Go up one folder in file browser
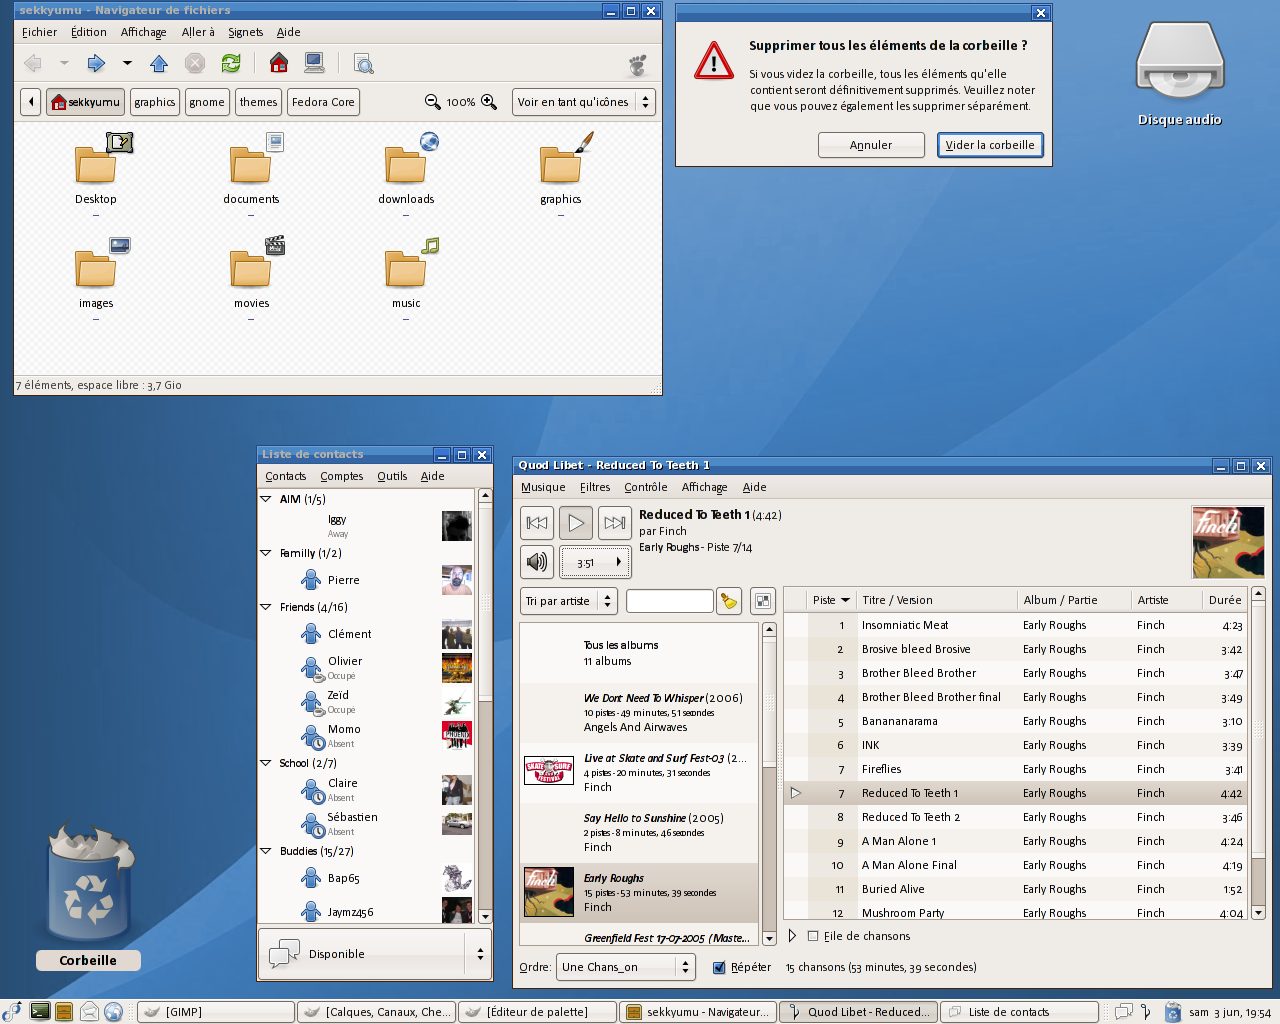 [159, 64]
